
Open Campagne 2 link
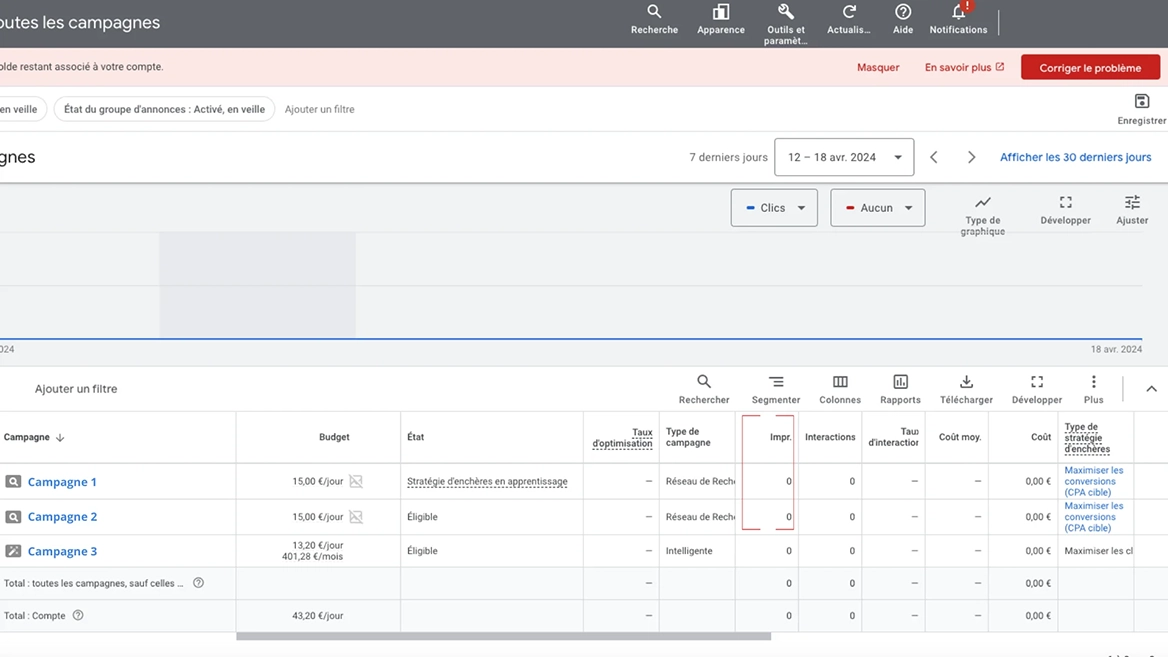tap(62, 517)
